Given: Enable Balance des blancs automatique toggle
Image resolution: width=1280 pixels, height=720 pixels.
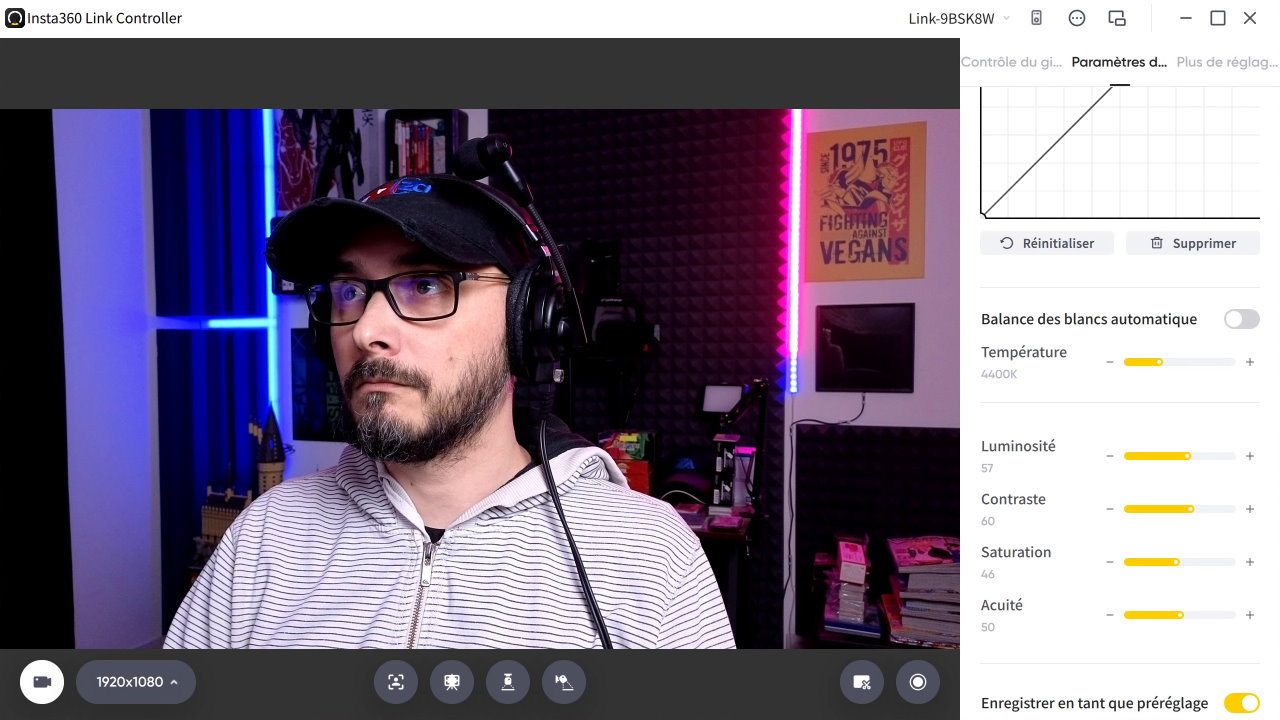Looking at the screenshot, I should pyautogui.click(x=1241, y=319).
